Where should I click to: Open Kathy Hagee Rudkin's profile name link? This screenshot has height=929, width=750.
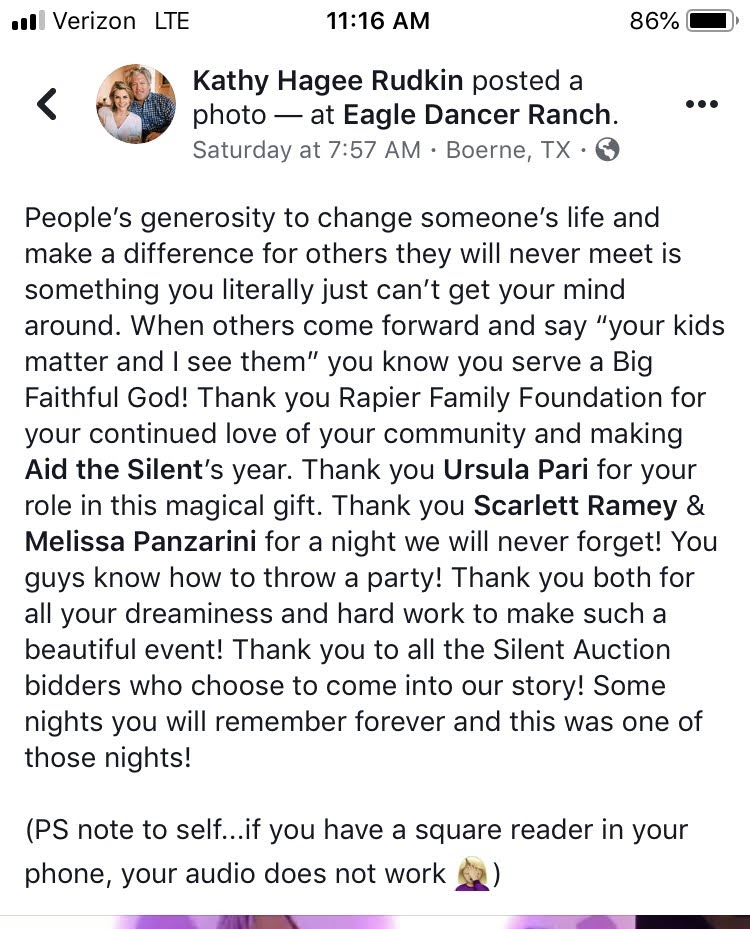click(328, 81)
